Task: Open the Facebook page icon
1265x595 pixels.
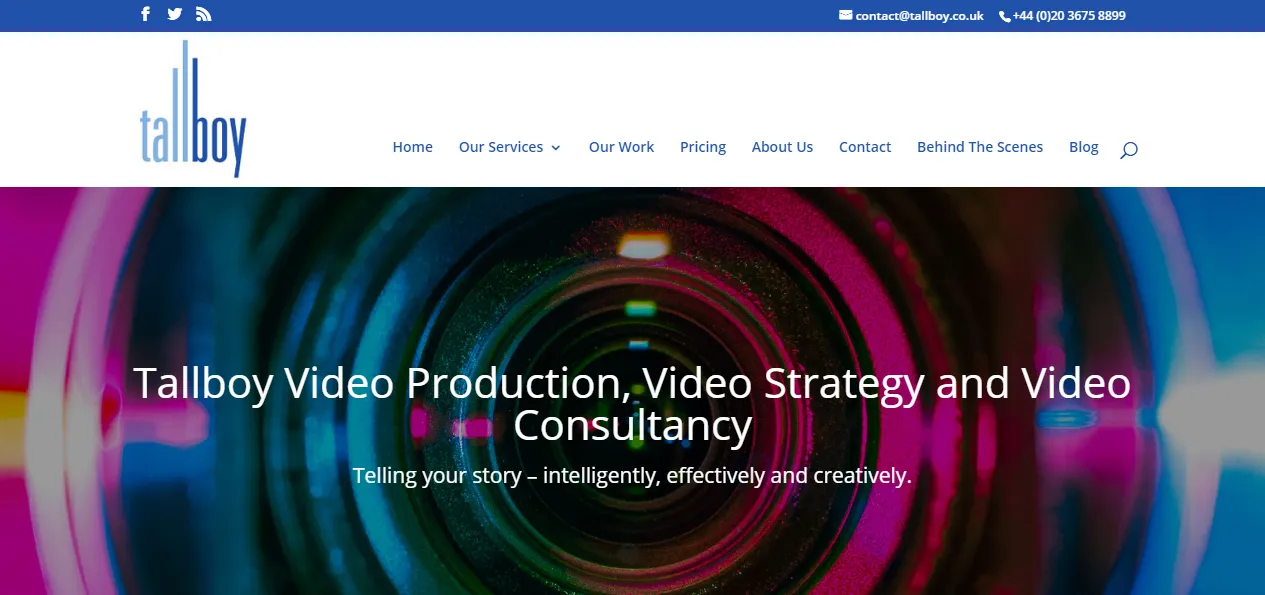Action: click(x=146, y=14)
